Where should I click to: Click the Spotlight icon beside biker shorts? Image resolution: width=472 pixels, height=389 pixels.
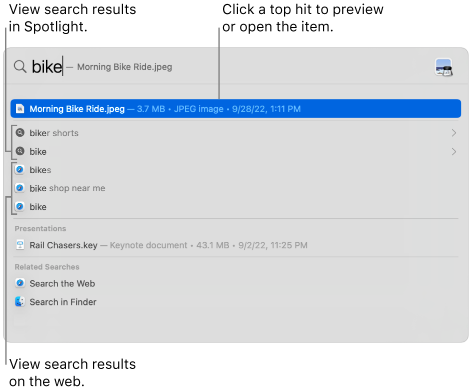(20, 133)
